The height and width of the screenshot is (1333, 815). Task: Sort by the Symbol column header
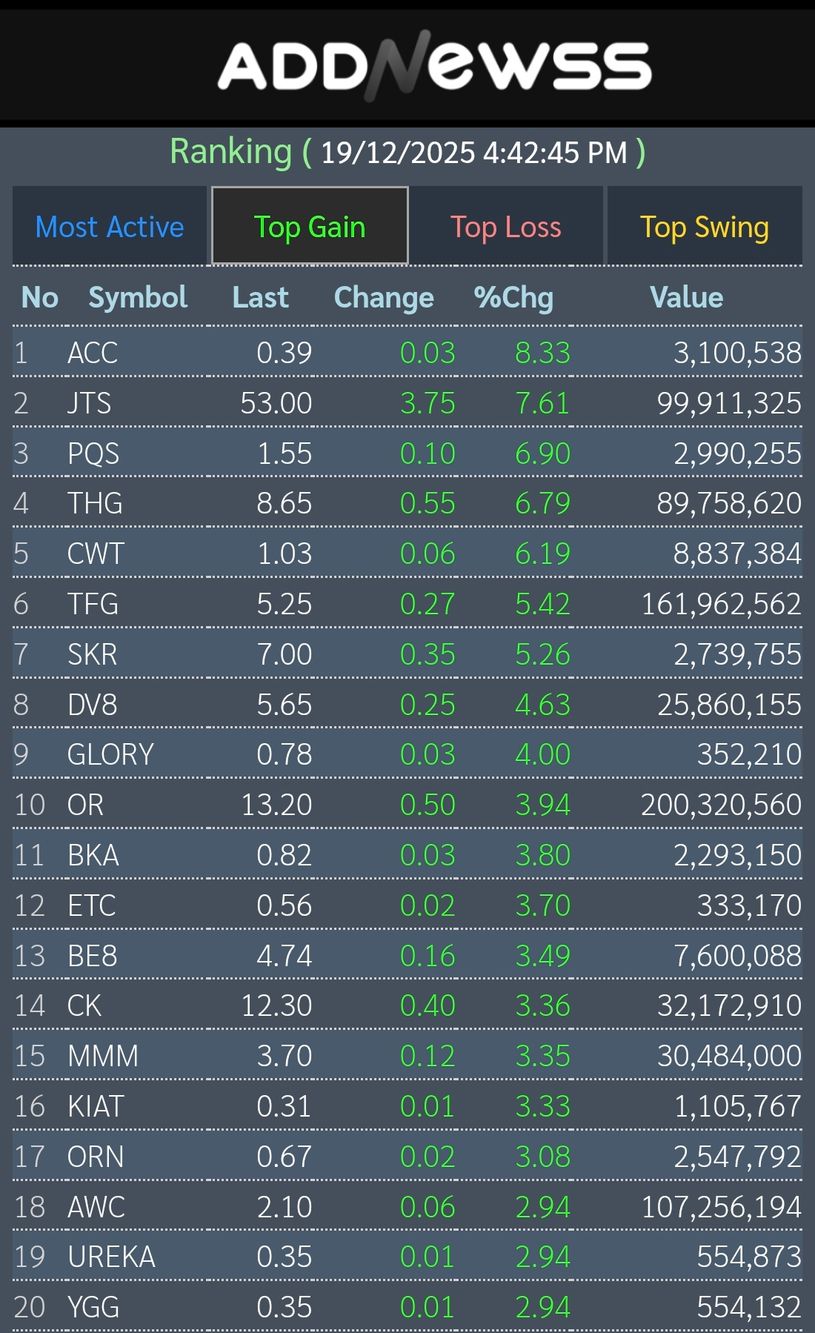click(x=138, y=297)
